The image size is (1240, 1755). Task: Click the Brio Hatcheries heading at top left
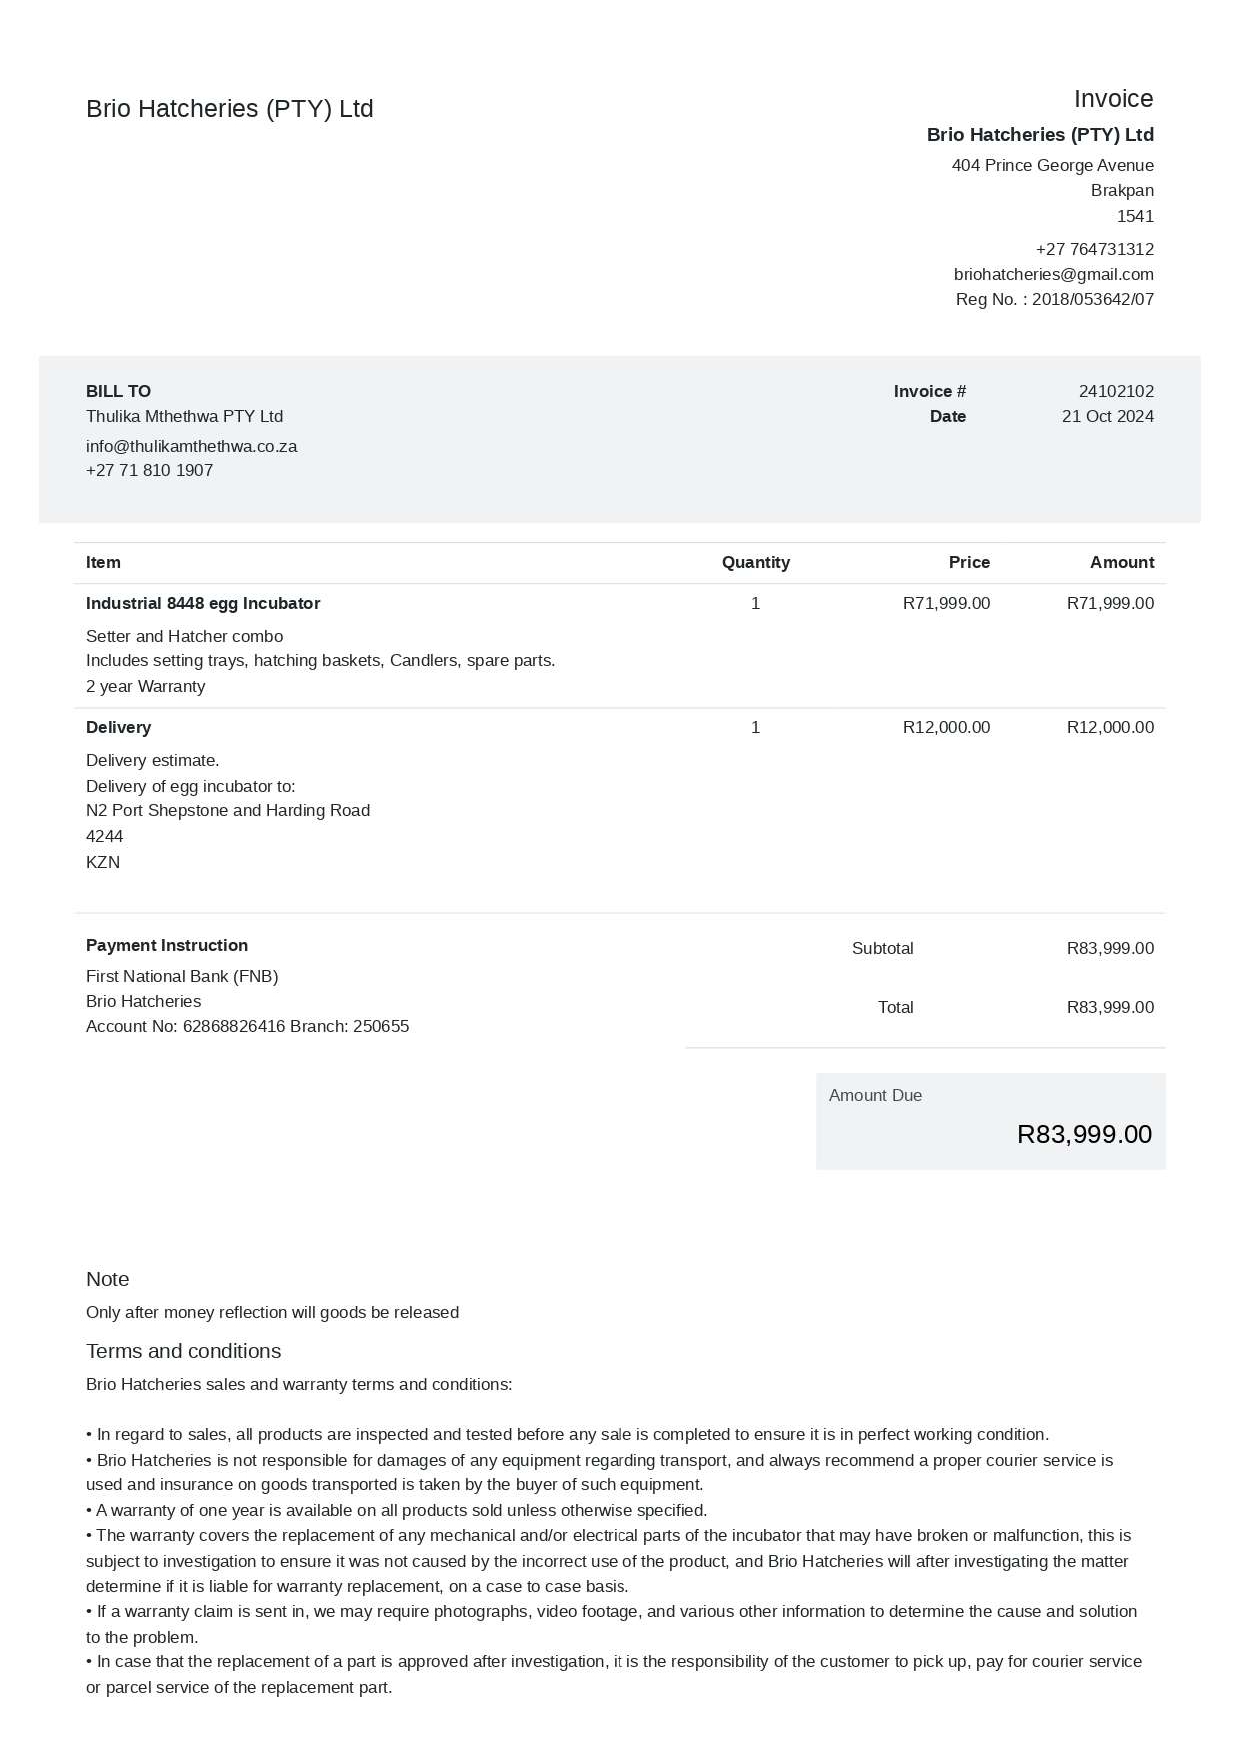pyautogui.click(x=229, y=109)
